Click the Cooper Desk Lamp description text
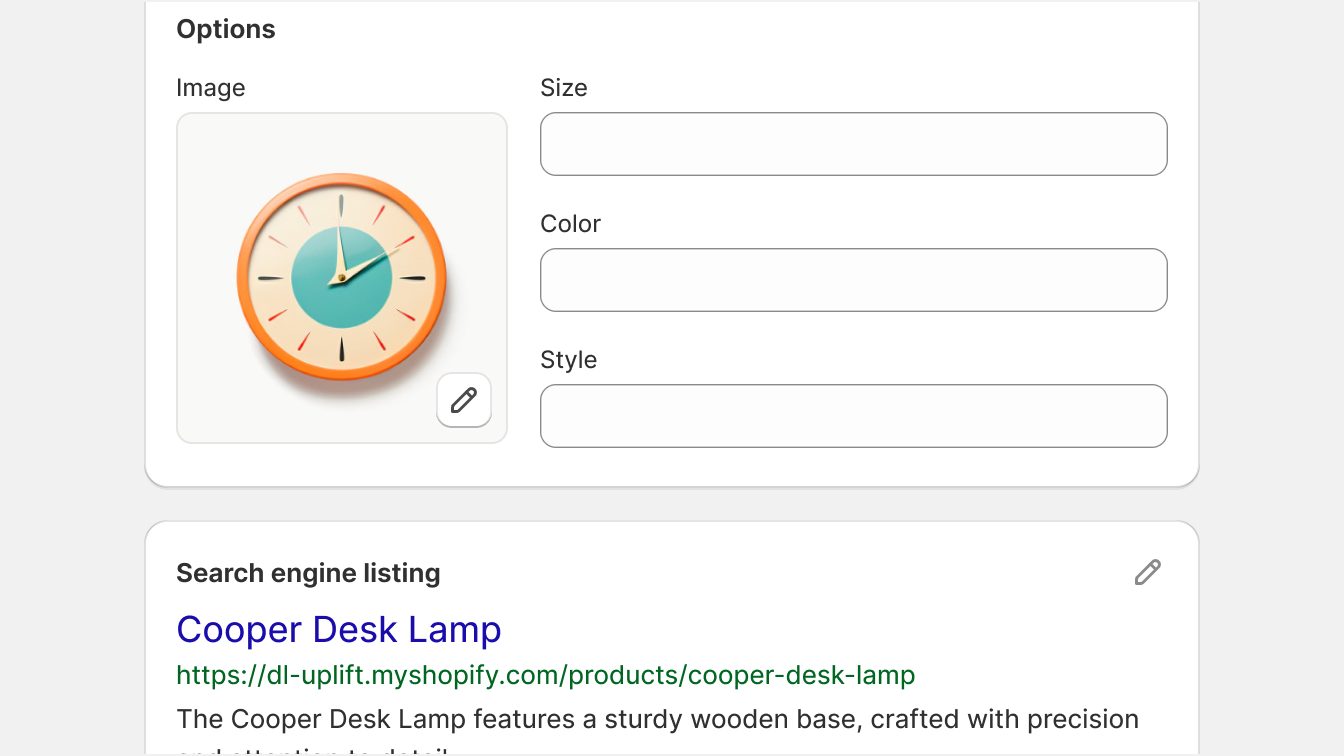 658,719
